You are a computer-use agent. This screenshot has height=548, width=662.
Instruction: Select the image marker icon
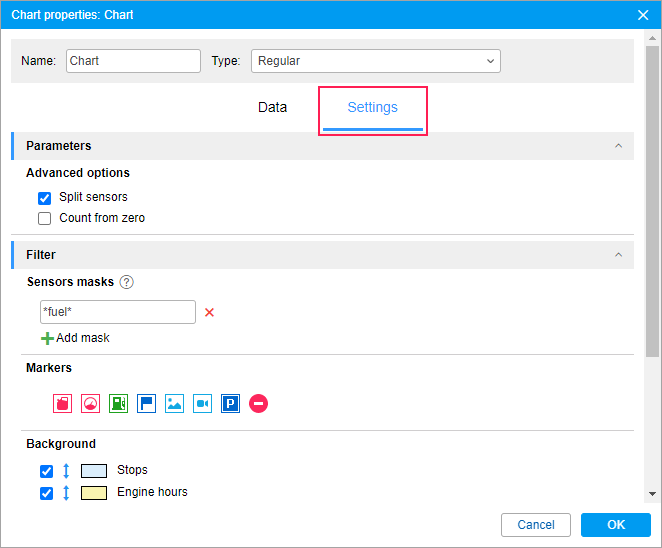[x=175, y=404]
